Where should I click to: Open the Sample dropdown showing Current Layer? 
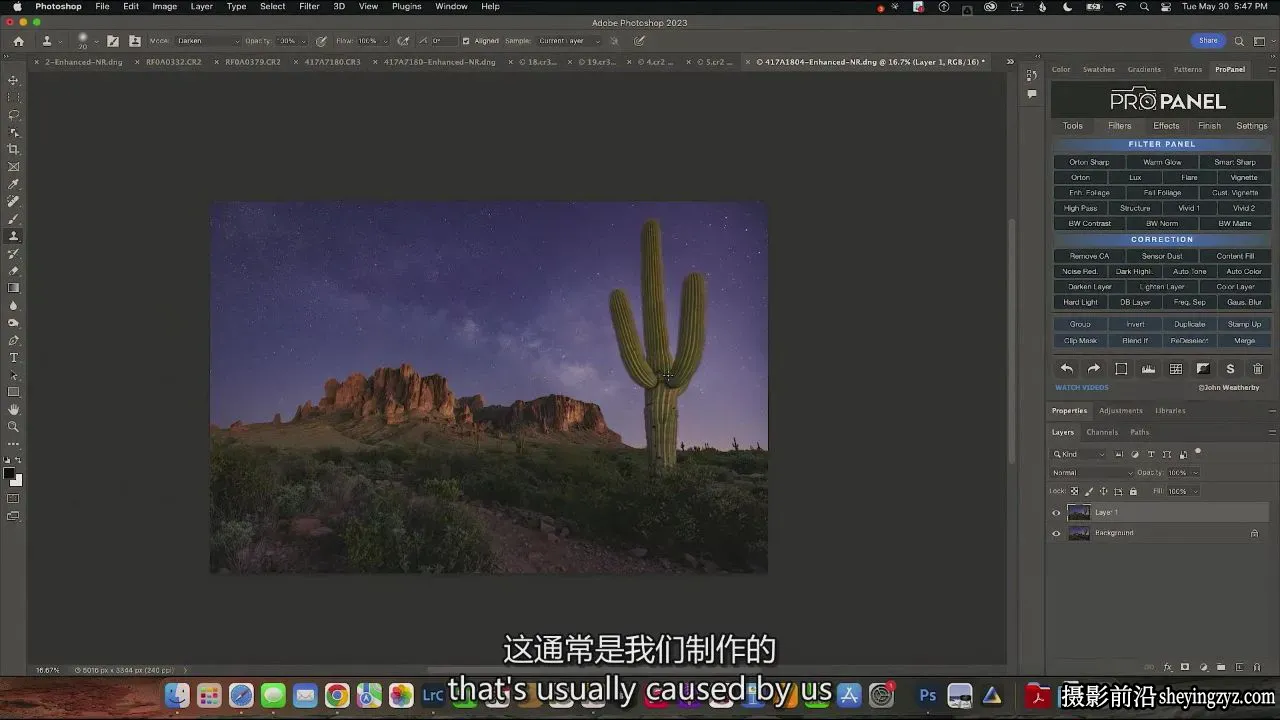pos(570,41)
